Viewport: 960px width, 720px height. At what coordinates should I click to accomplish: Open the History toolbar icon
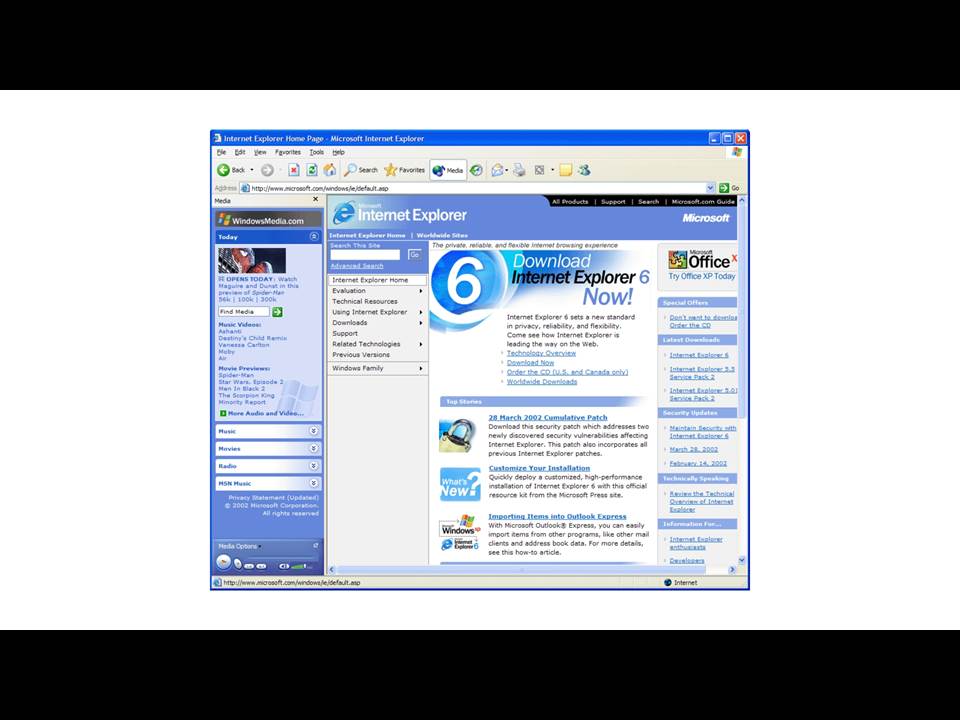476,170
